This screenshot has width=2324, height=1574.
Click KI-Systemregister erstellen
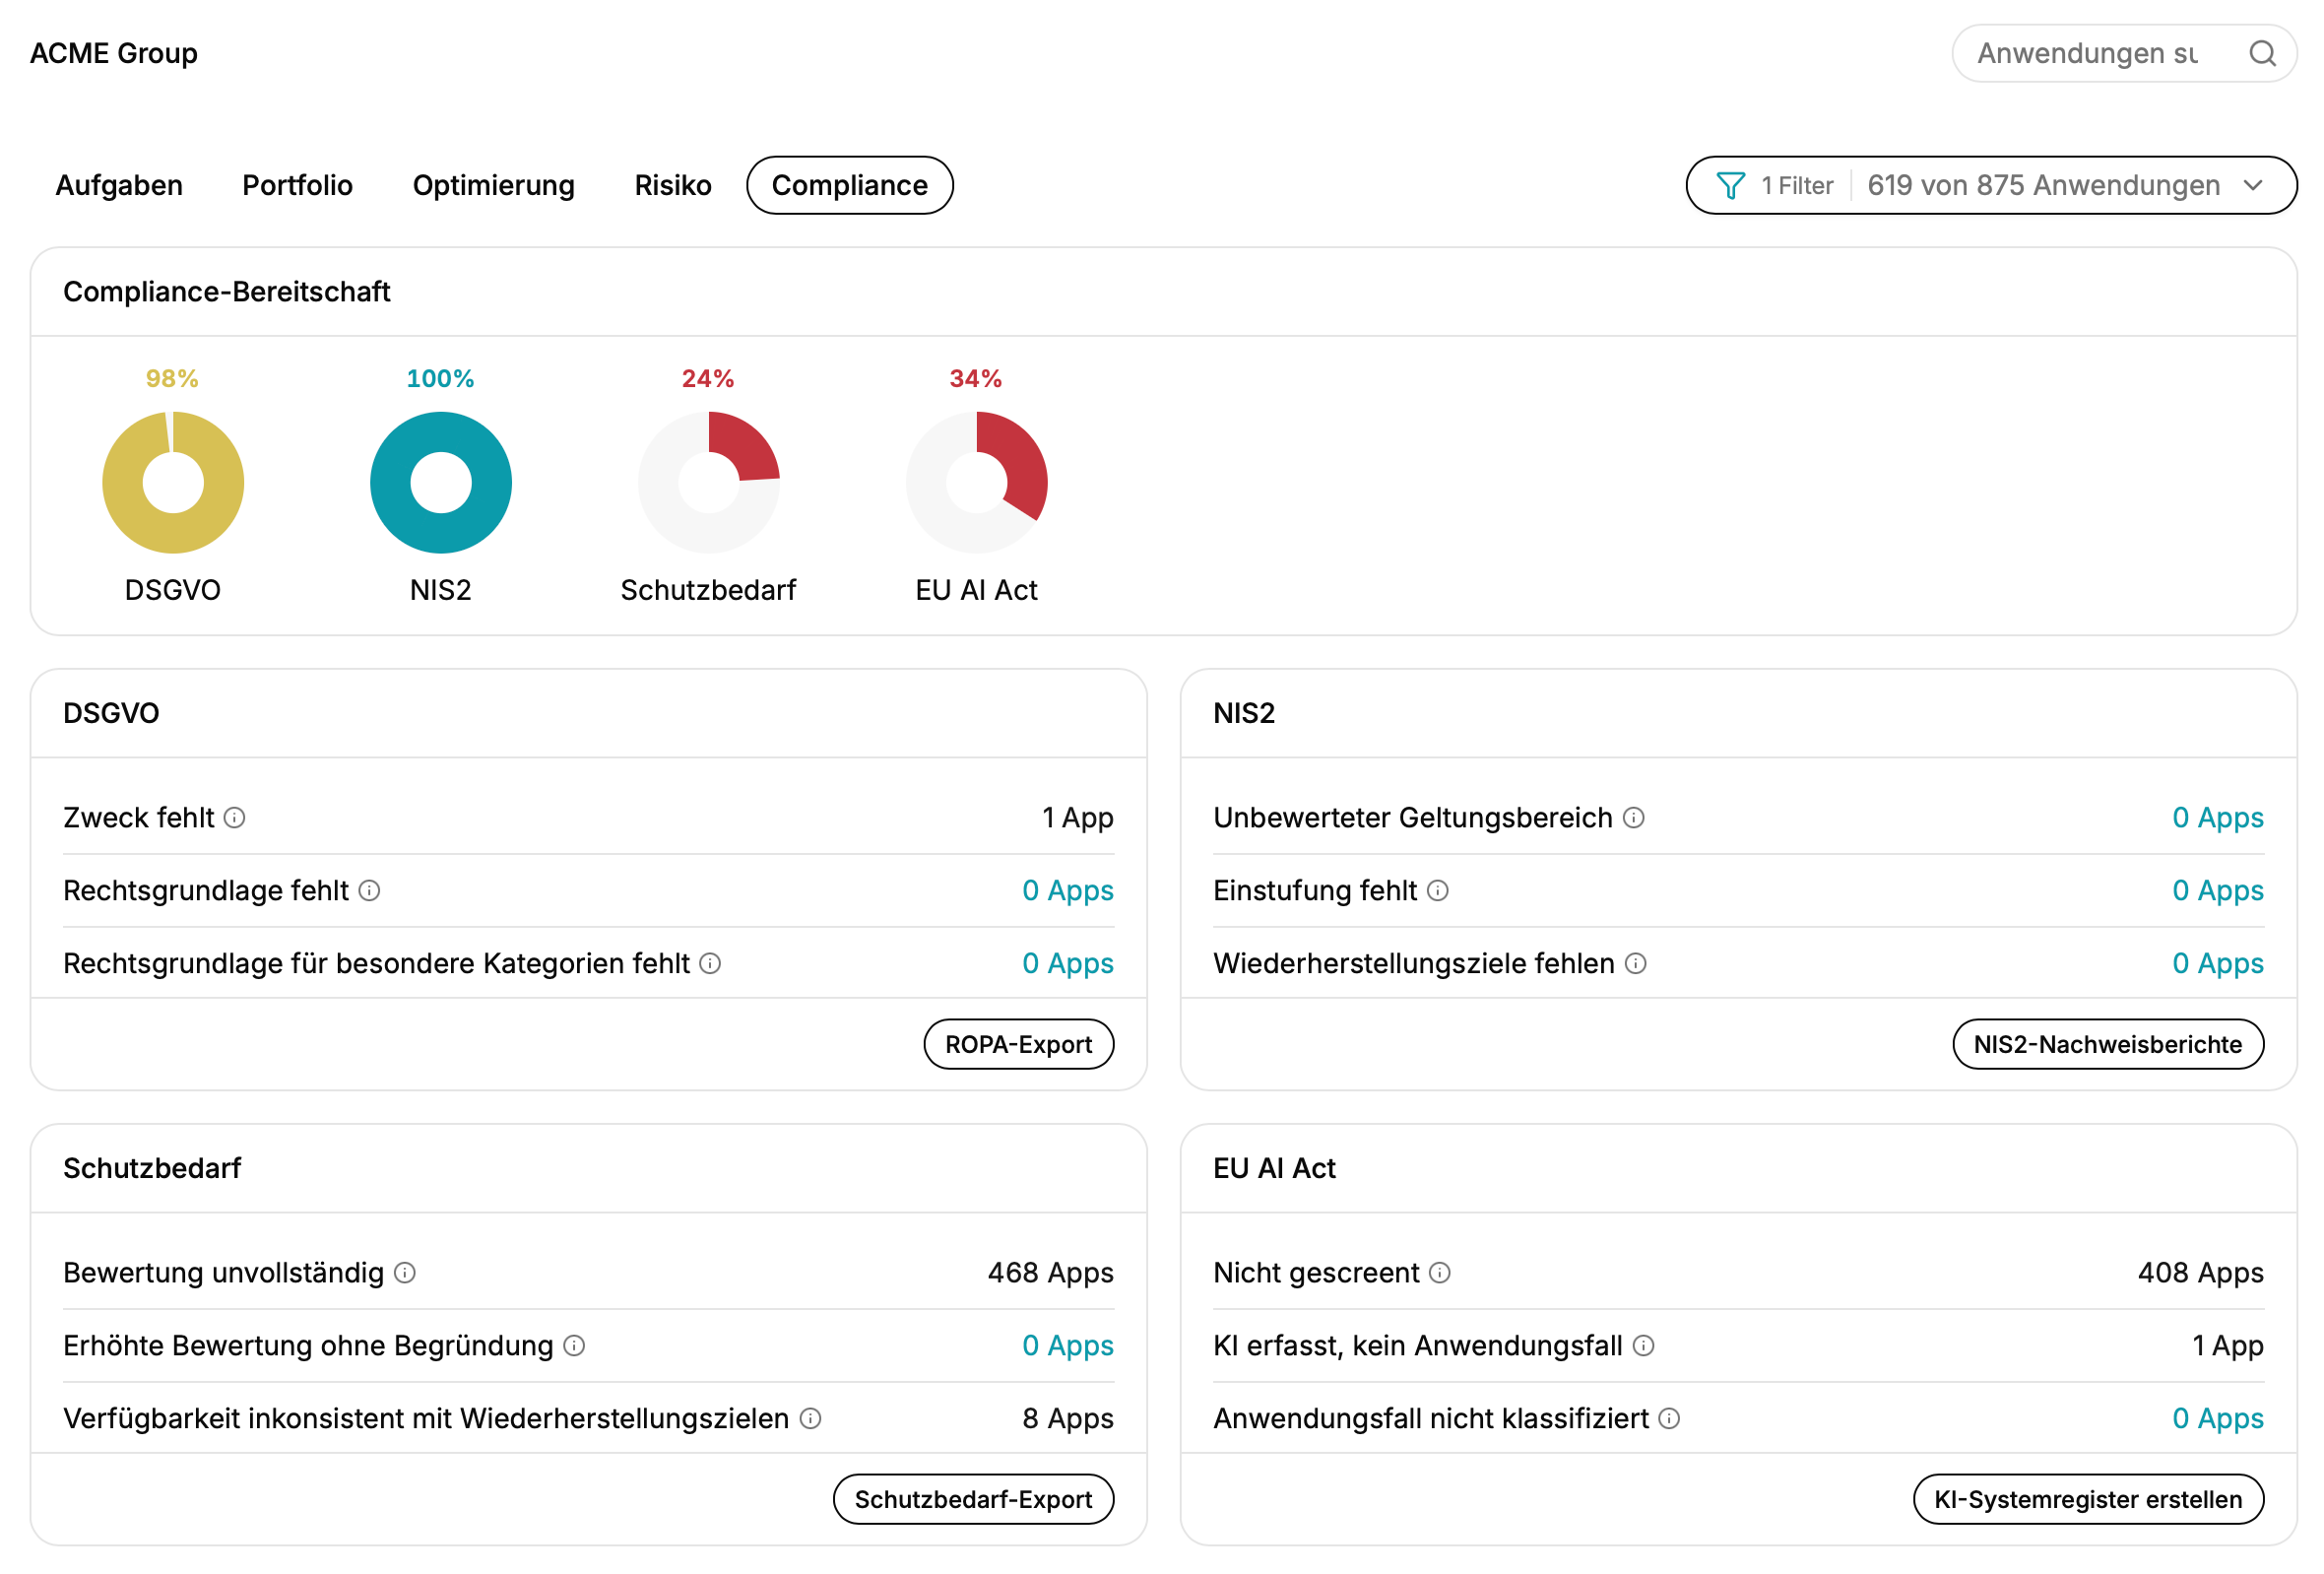pos(2087,1499)
